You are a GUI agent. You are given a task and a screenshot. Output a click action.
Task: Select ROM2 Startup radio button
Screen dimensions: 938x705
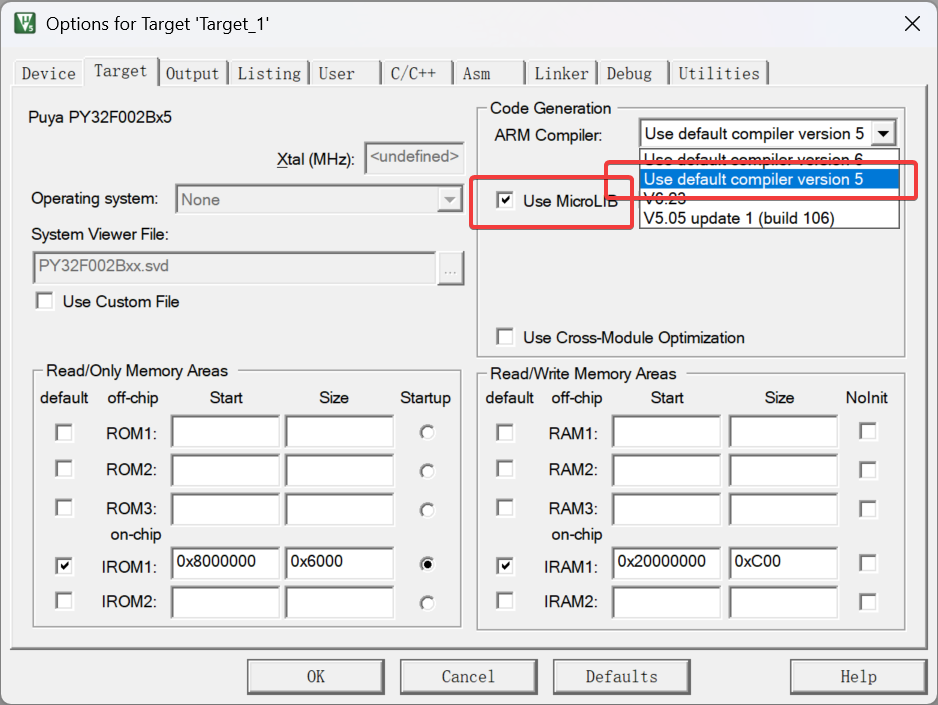click(427, 471)
